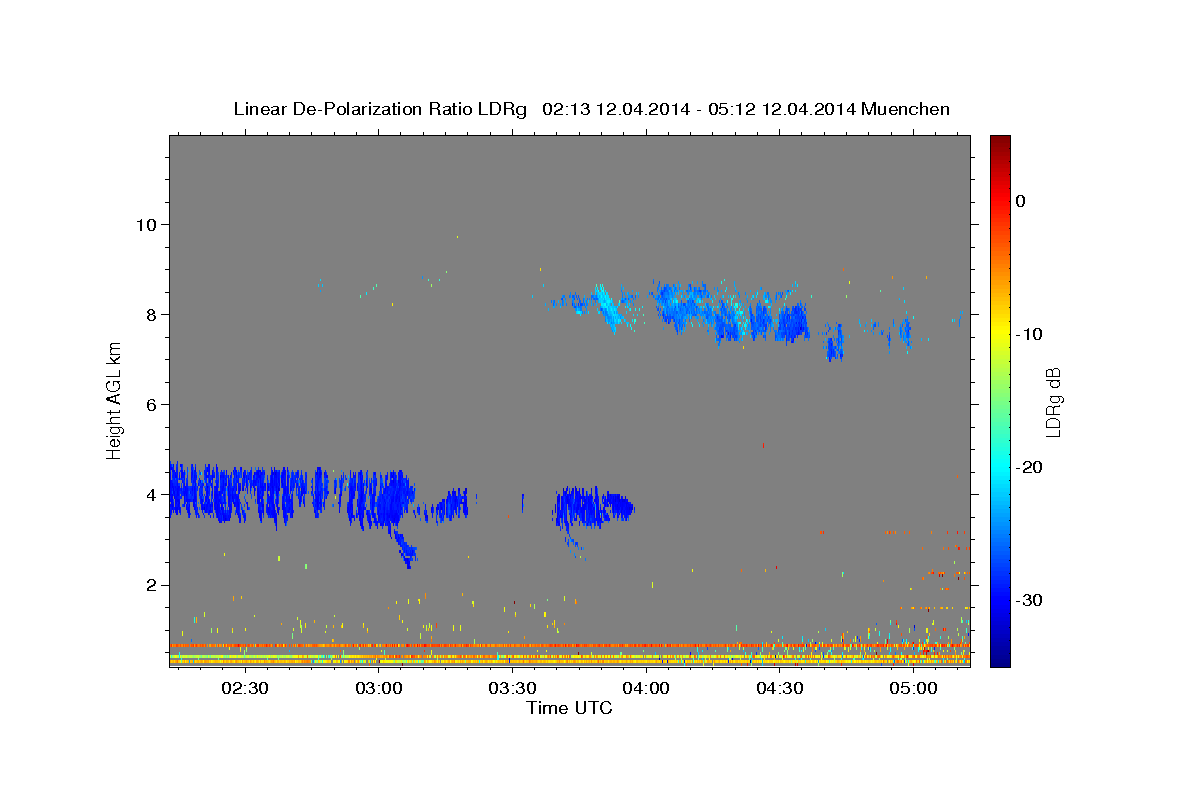The height and width of the screenshot is (800, 1200).
Task: Click the height tick label 10
Action: (x=146, y=224)
